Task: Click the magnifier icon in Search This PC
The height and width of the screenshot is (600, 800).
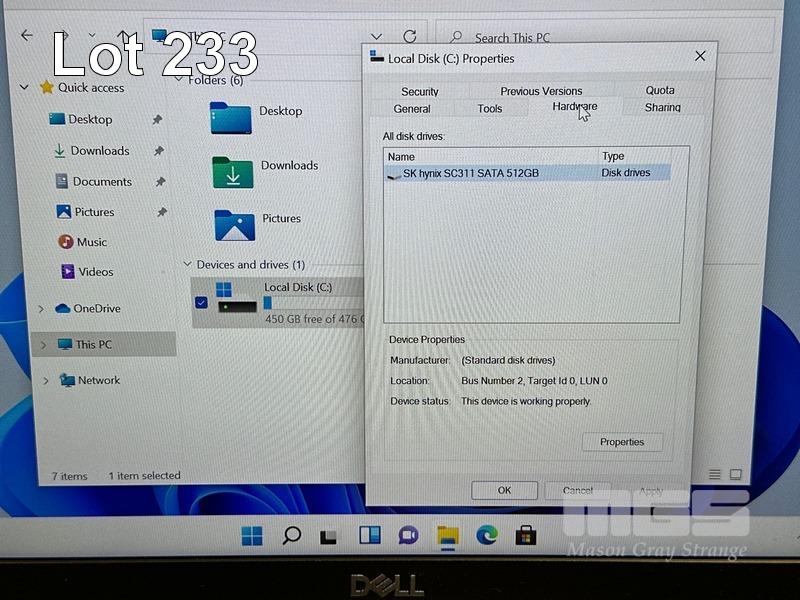Action: 456,37
